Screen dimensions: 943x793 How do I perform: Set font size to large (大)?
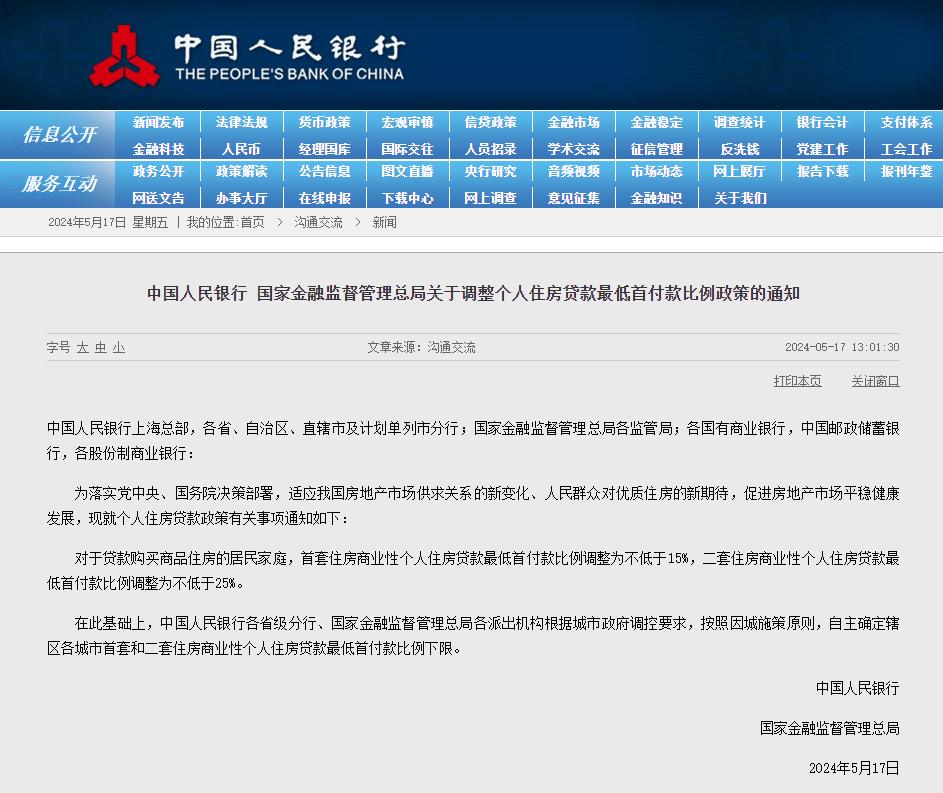82,348
